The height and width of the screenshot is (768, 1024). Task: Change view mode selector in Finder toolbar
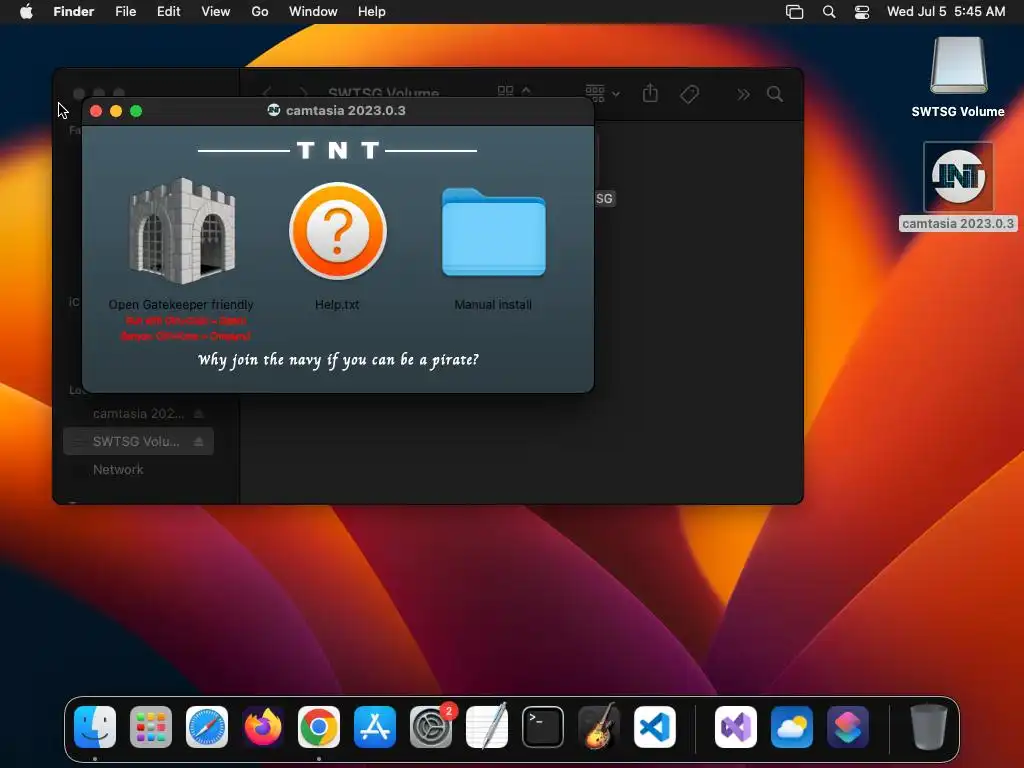tap(515, 91)
